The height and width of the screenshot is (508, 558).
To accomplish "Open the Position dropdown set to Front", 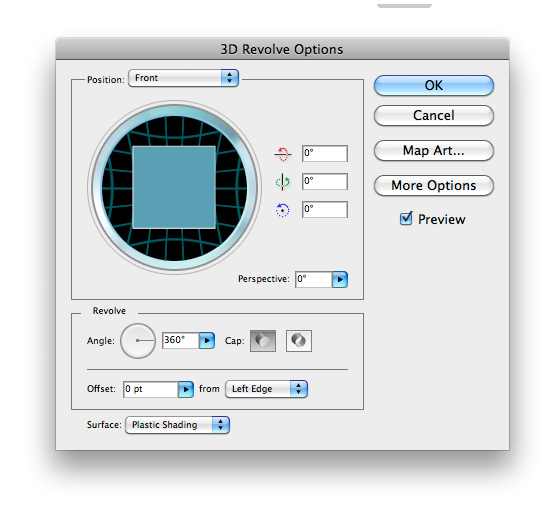I will point(183,78).
